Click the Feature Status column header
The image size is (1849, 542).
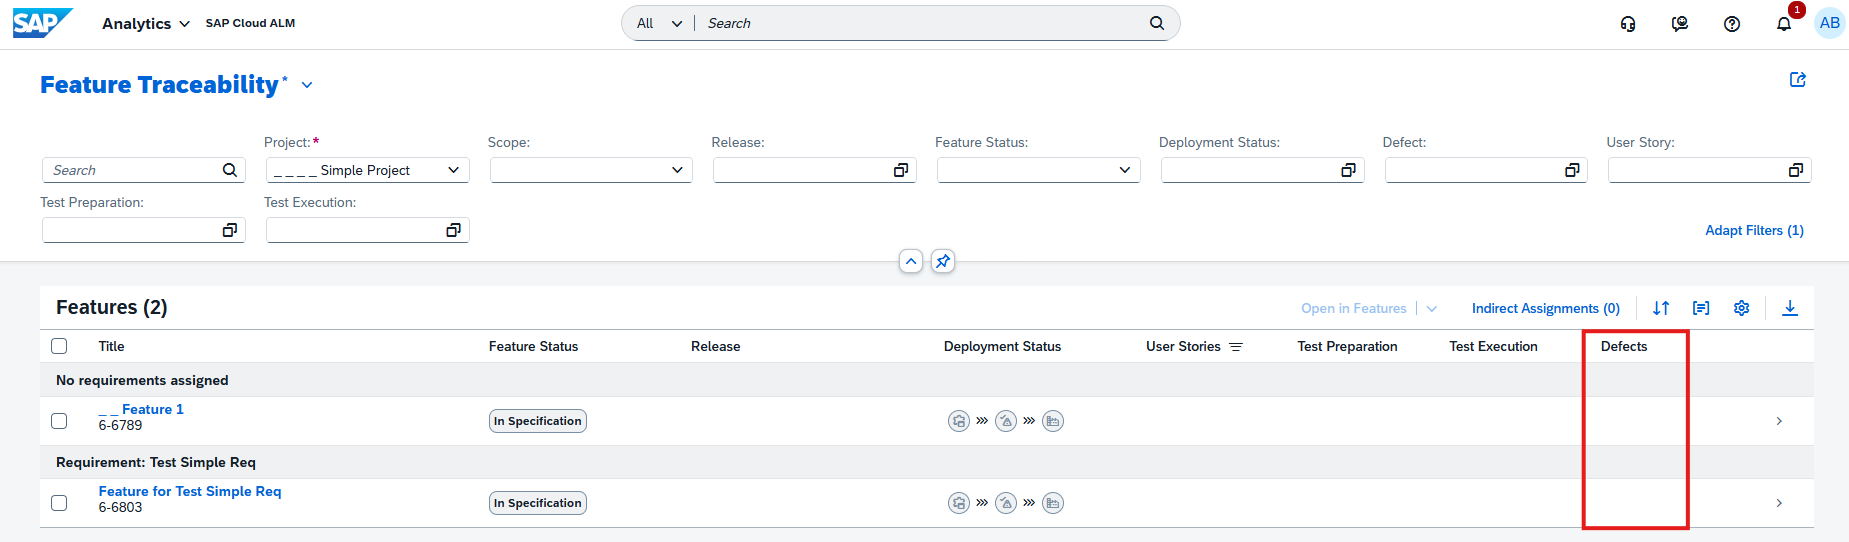pos(533,346)
